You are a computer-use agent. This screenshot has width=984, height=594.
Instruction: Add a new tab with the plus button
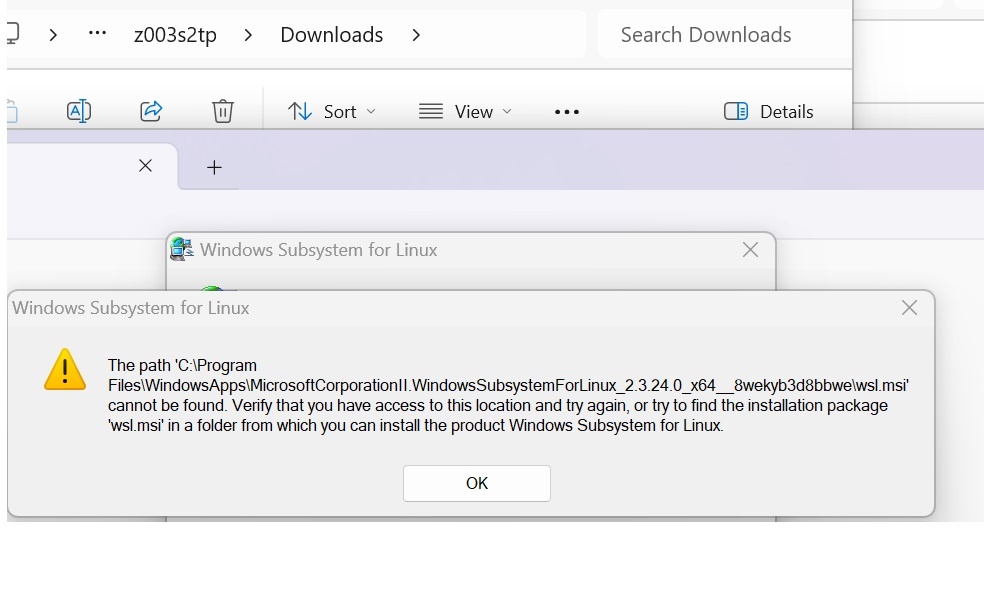pos(214,167)
